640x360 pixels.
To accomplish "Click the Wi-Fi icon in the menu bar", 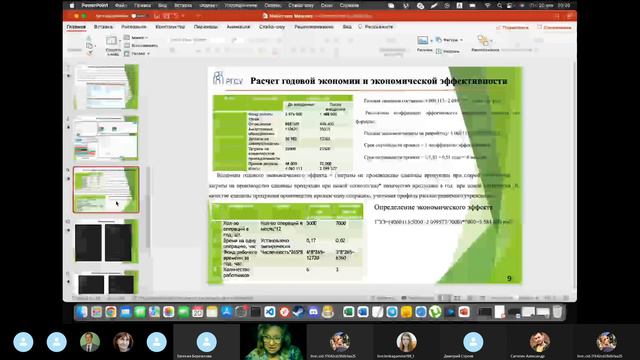I will 487,6.
